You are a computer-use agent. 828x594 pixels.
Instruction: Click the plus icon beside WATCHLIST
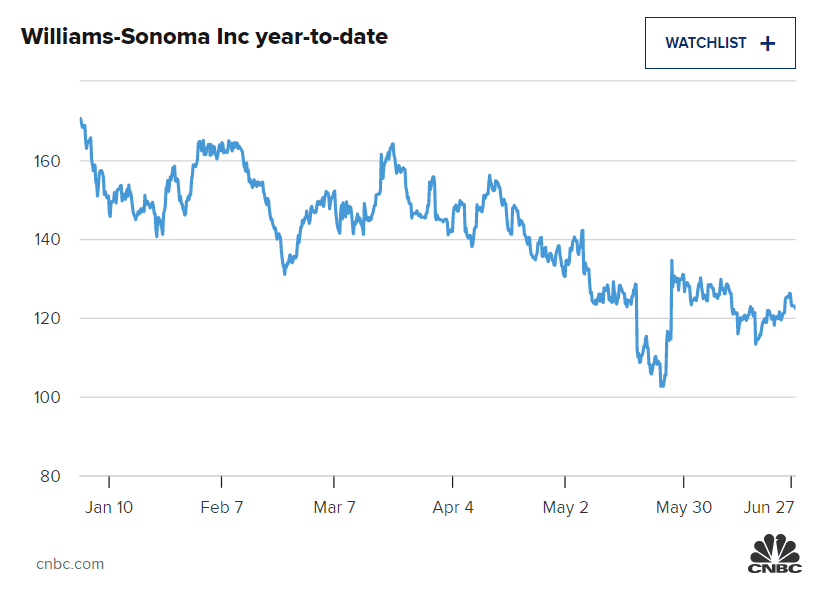click(768, 43)
